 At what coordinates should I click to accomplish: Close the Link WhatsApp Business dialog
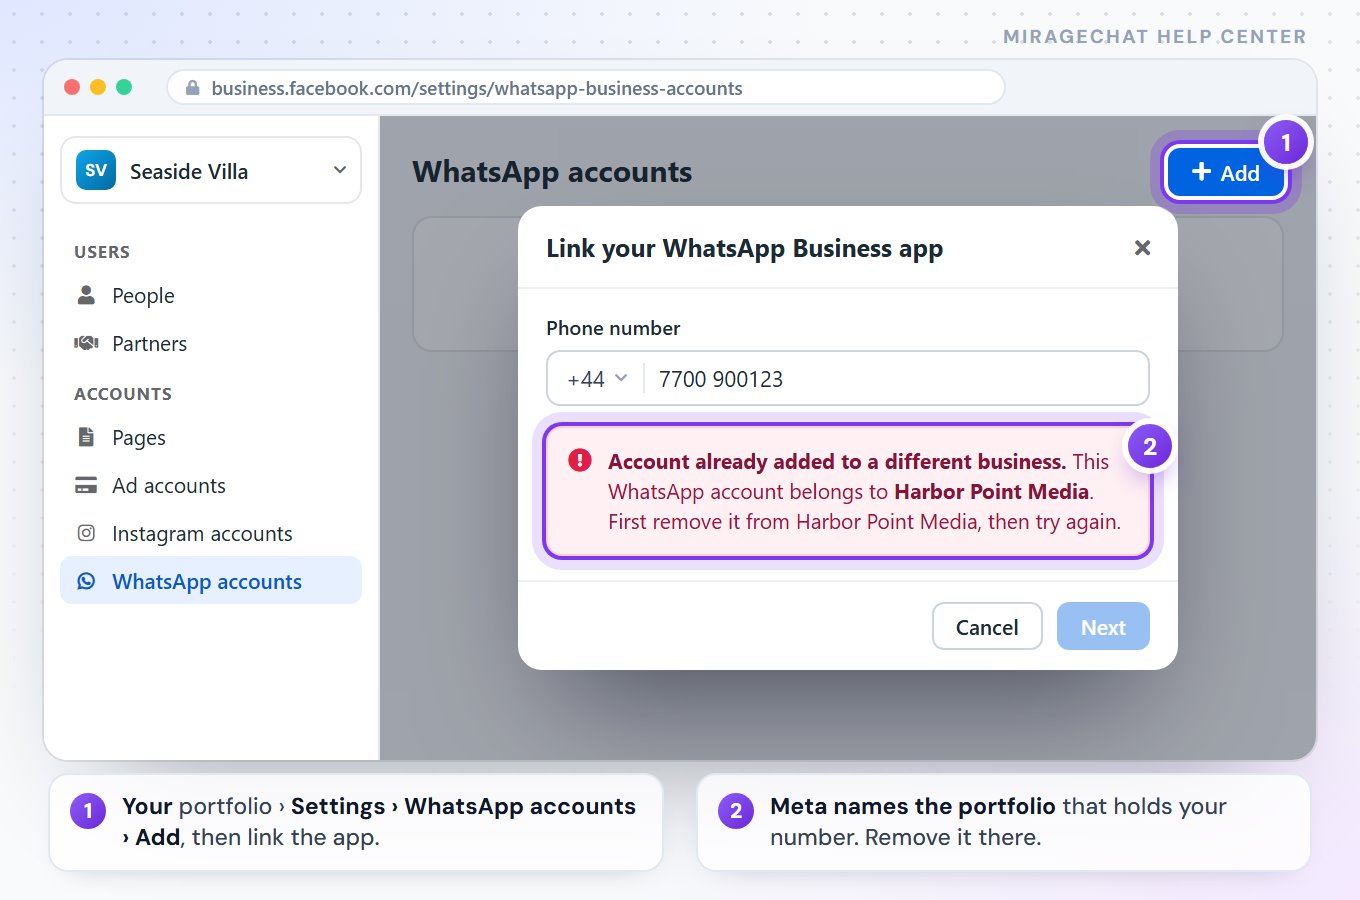pos(1142,248)
